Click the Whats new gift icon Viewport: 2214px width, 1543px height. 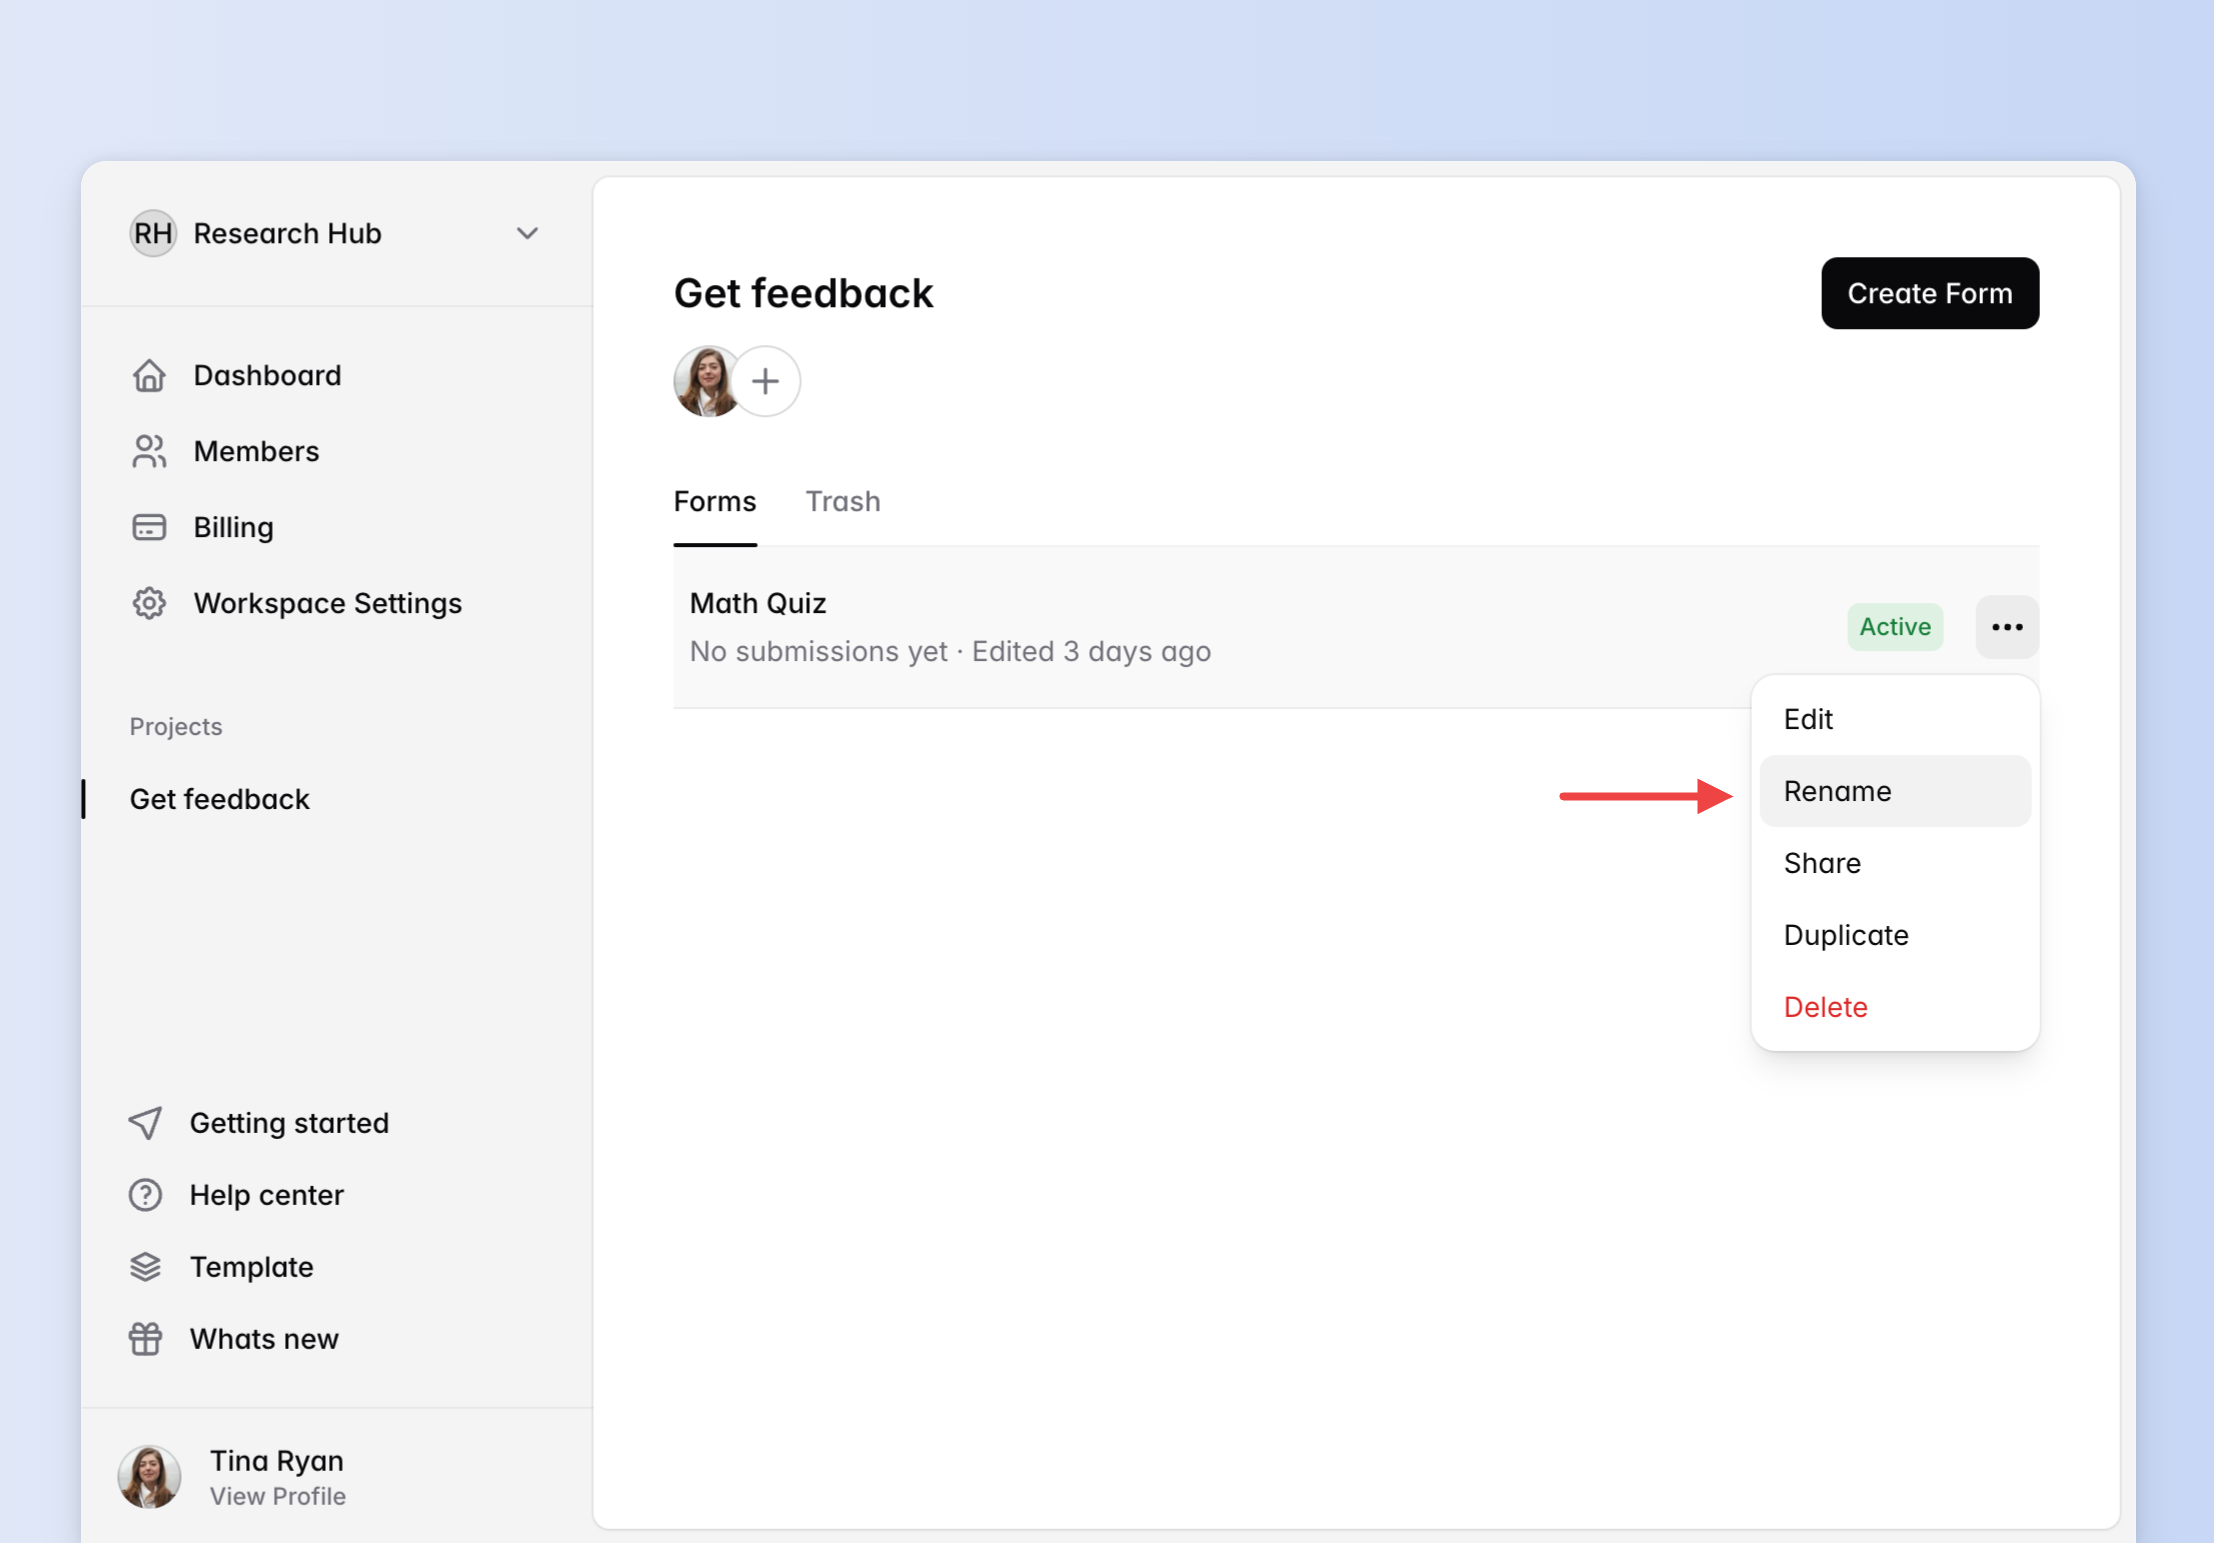coord(145,1339)
